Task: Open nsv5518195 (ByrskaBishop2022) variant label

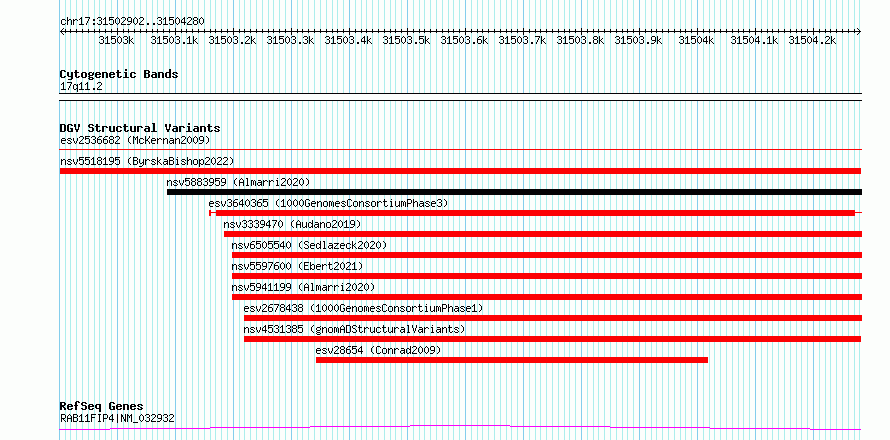Action: (x=147, y=161)
